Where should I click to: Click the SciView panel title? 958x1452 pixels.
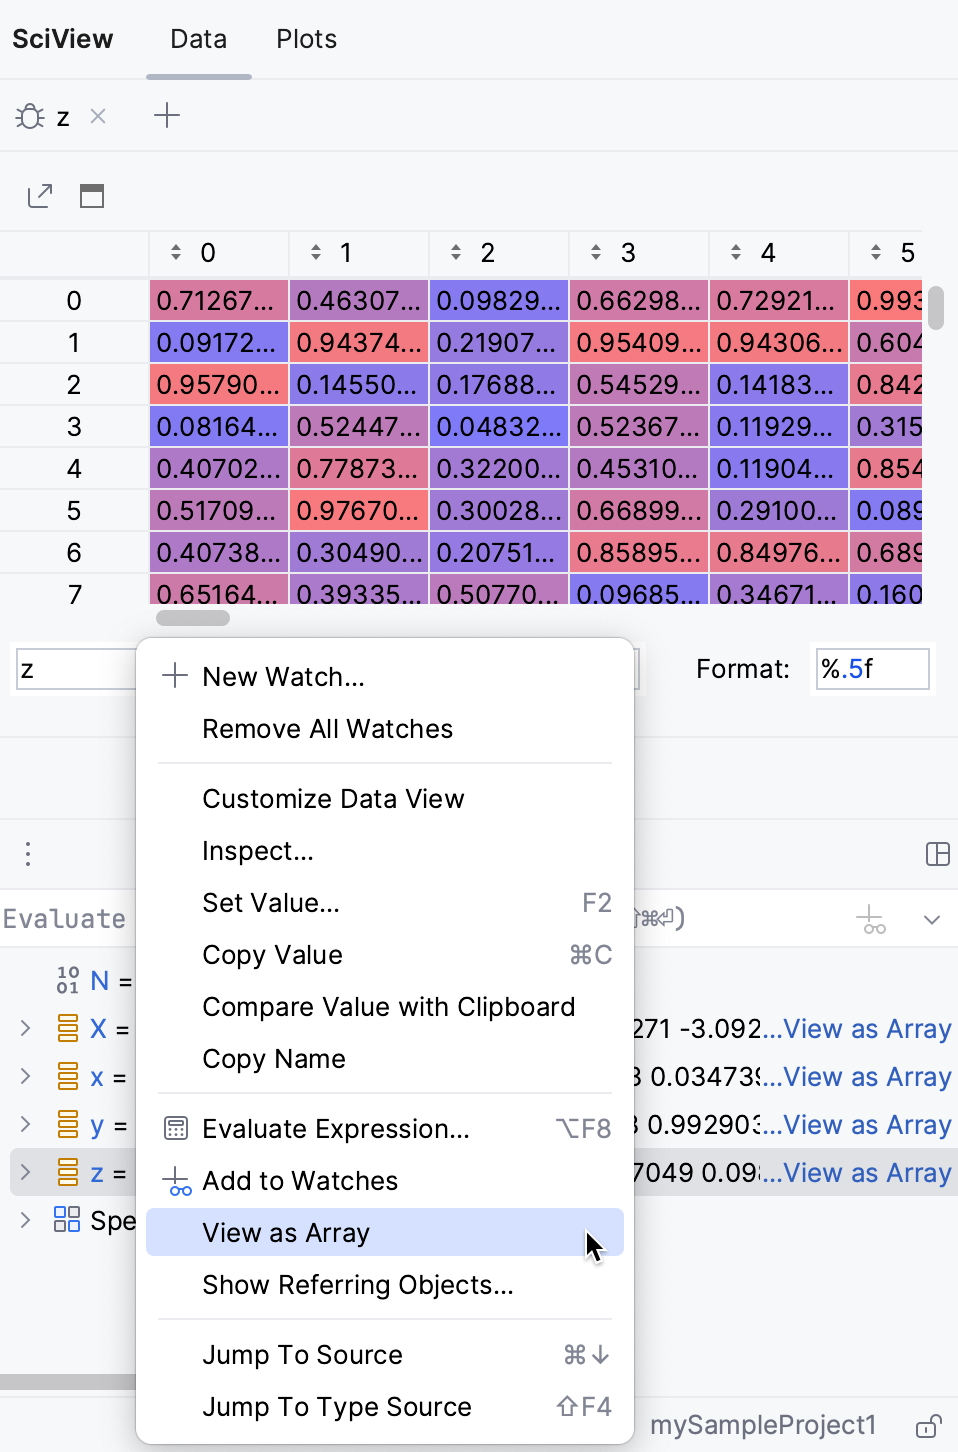coord(63,39)
